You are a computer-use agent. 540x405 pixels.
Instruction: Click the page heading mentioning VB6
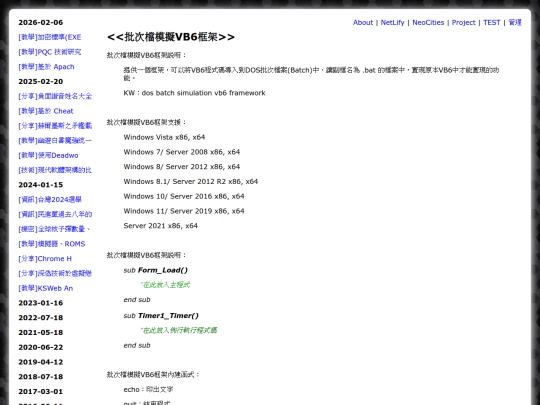(x=171, y=37)
